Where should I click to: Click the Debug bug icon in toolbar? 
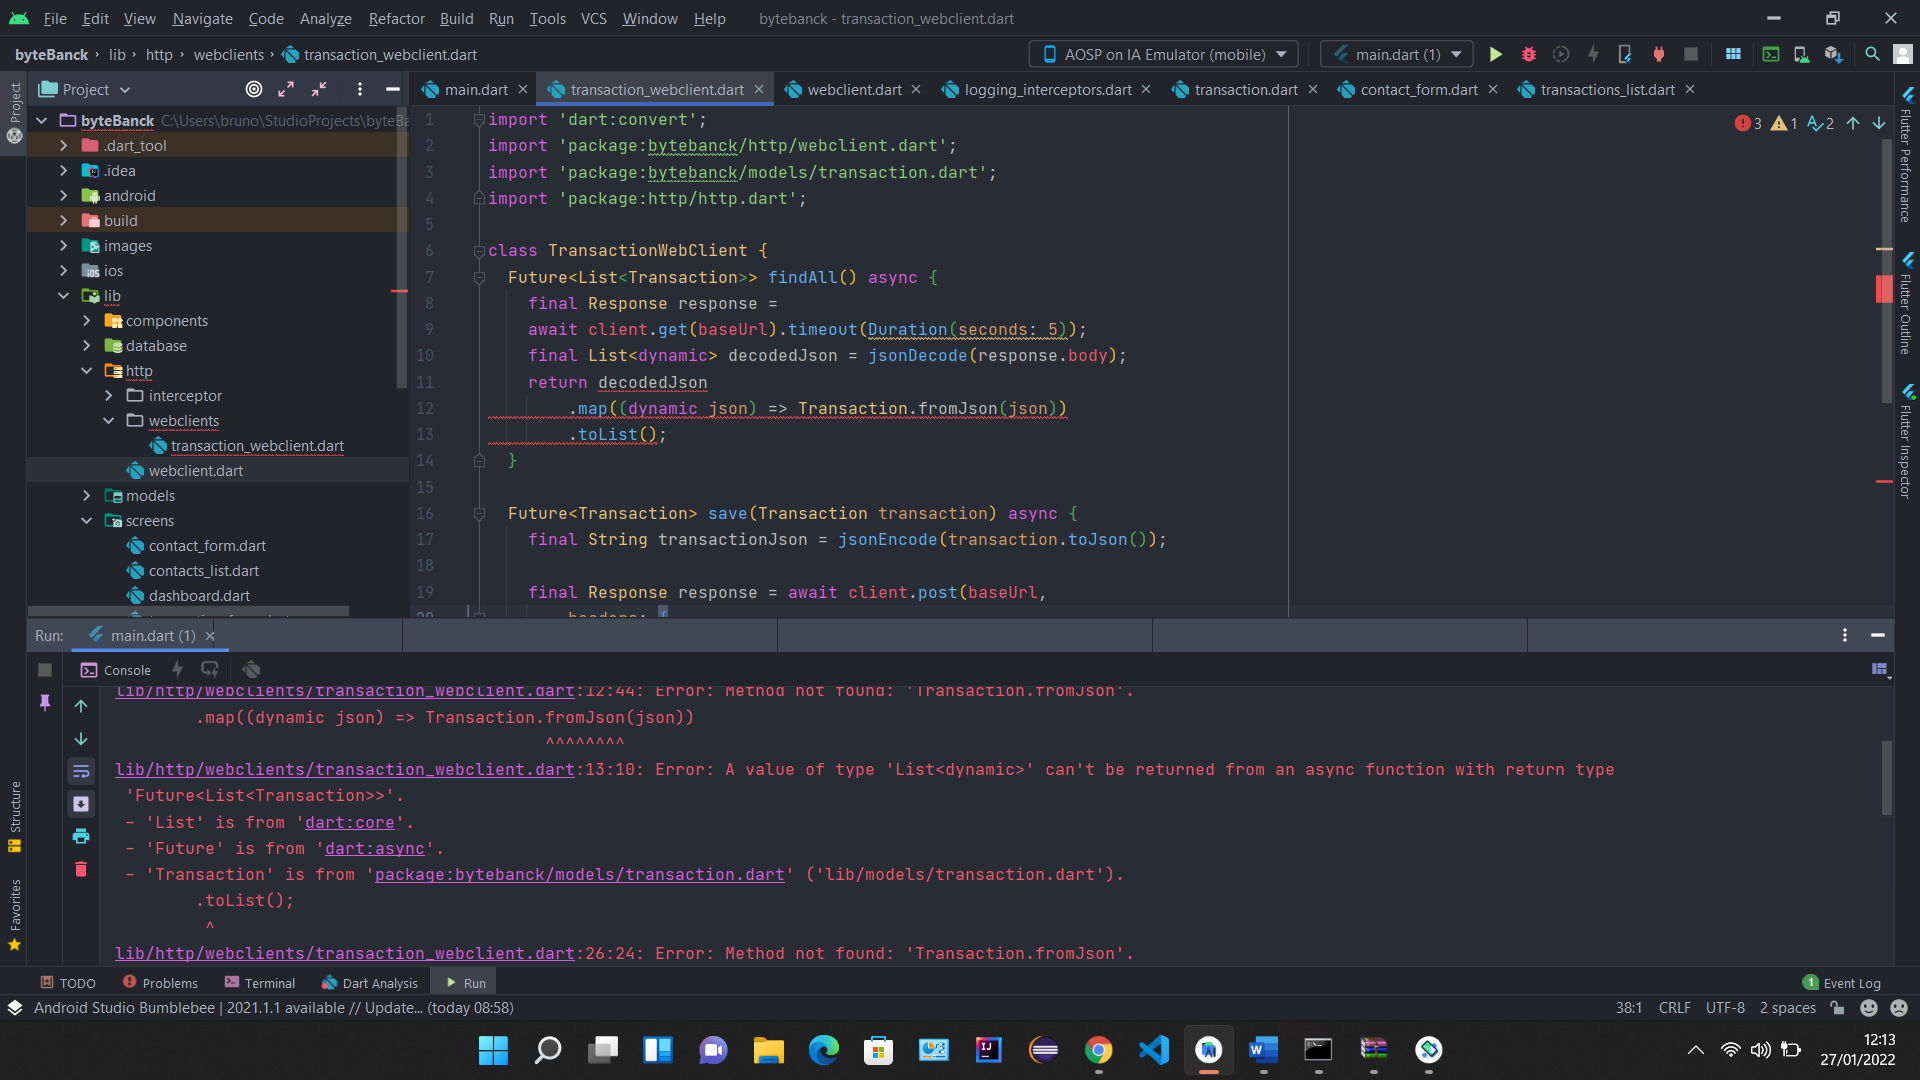click(1528, 54)
